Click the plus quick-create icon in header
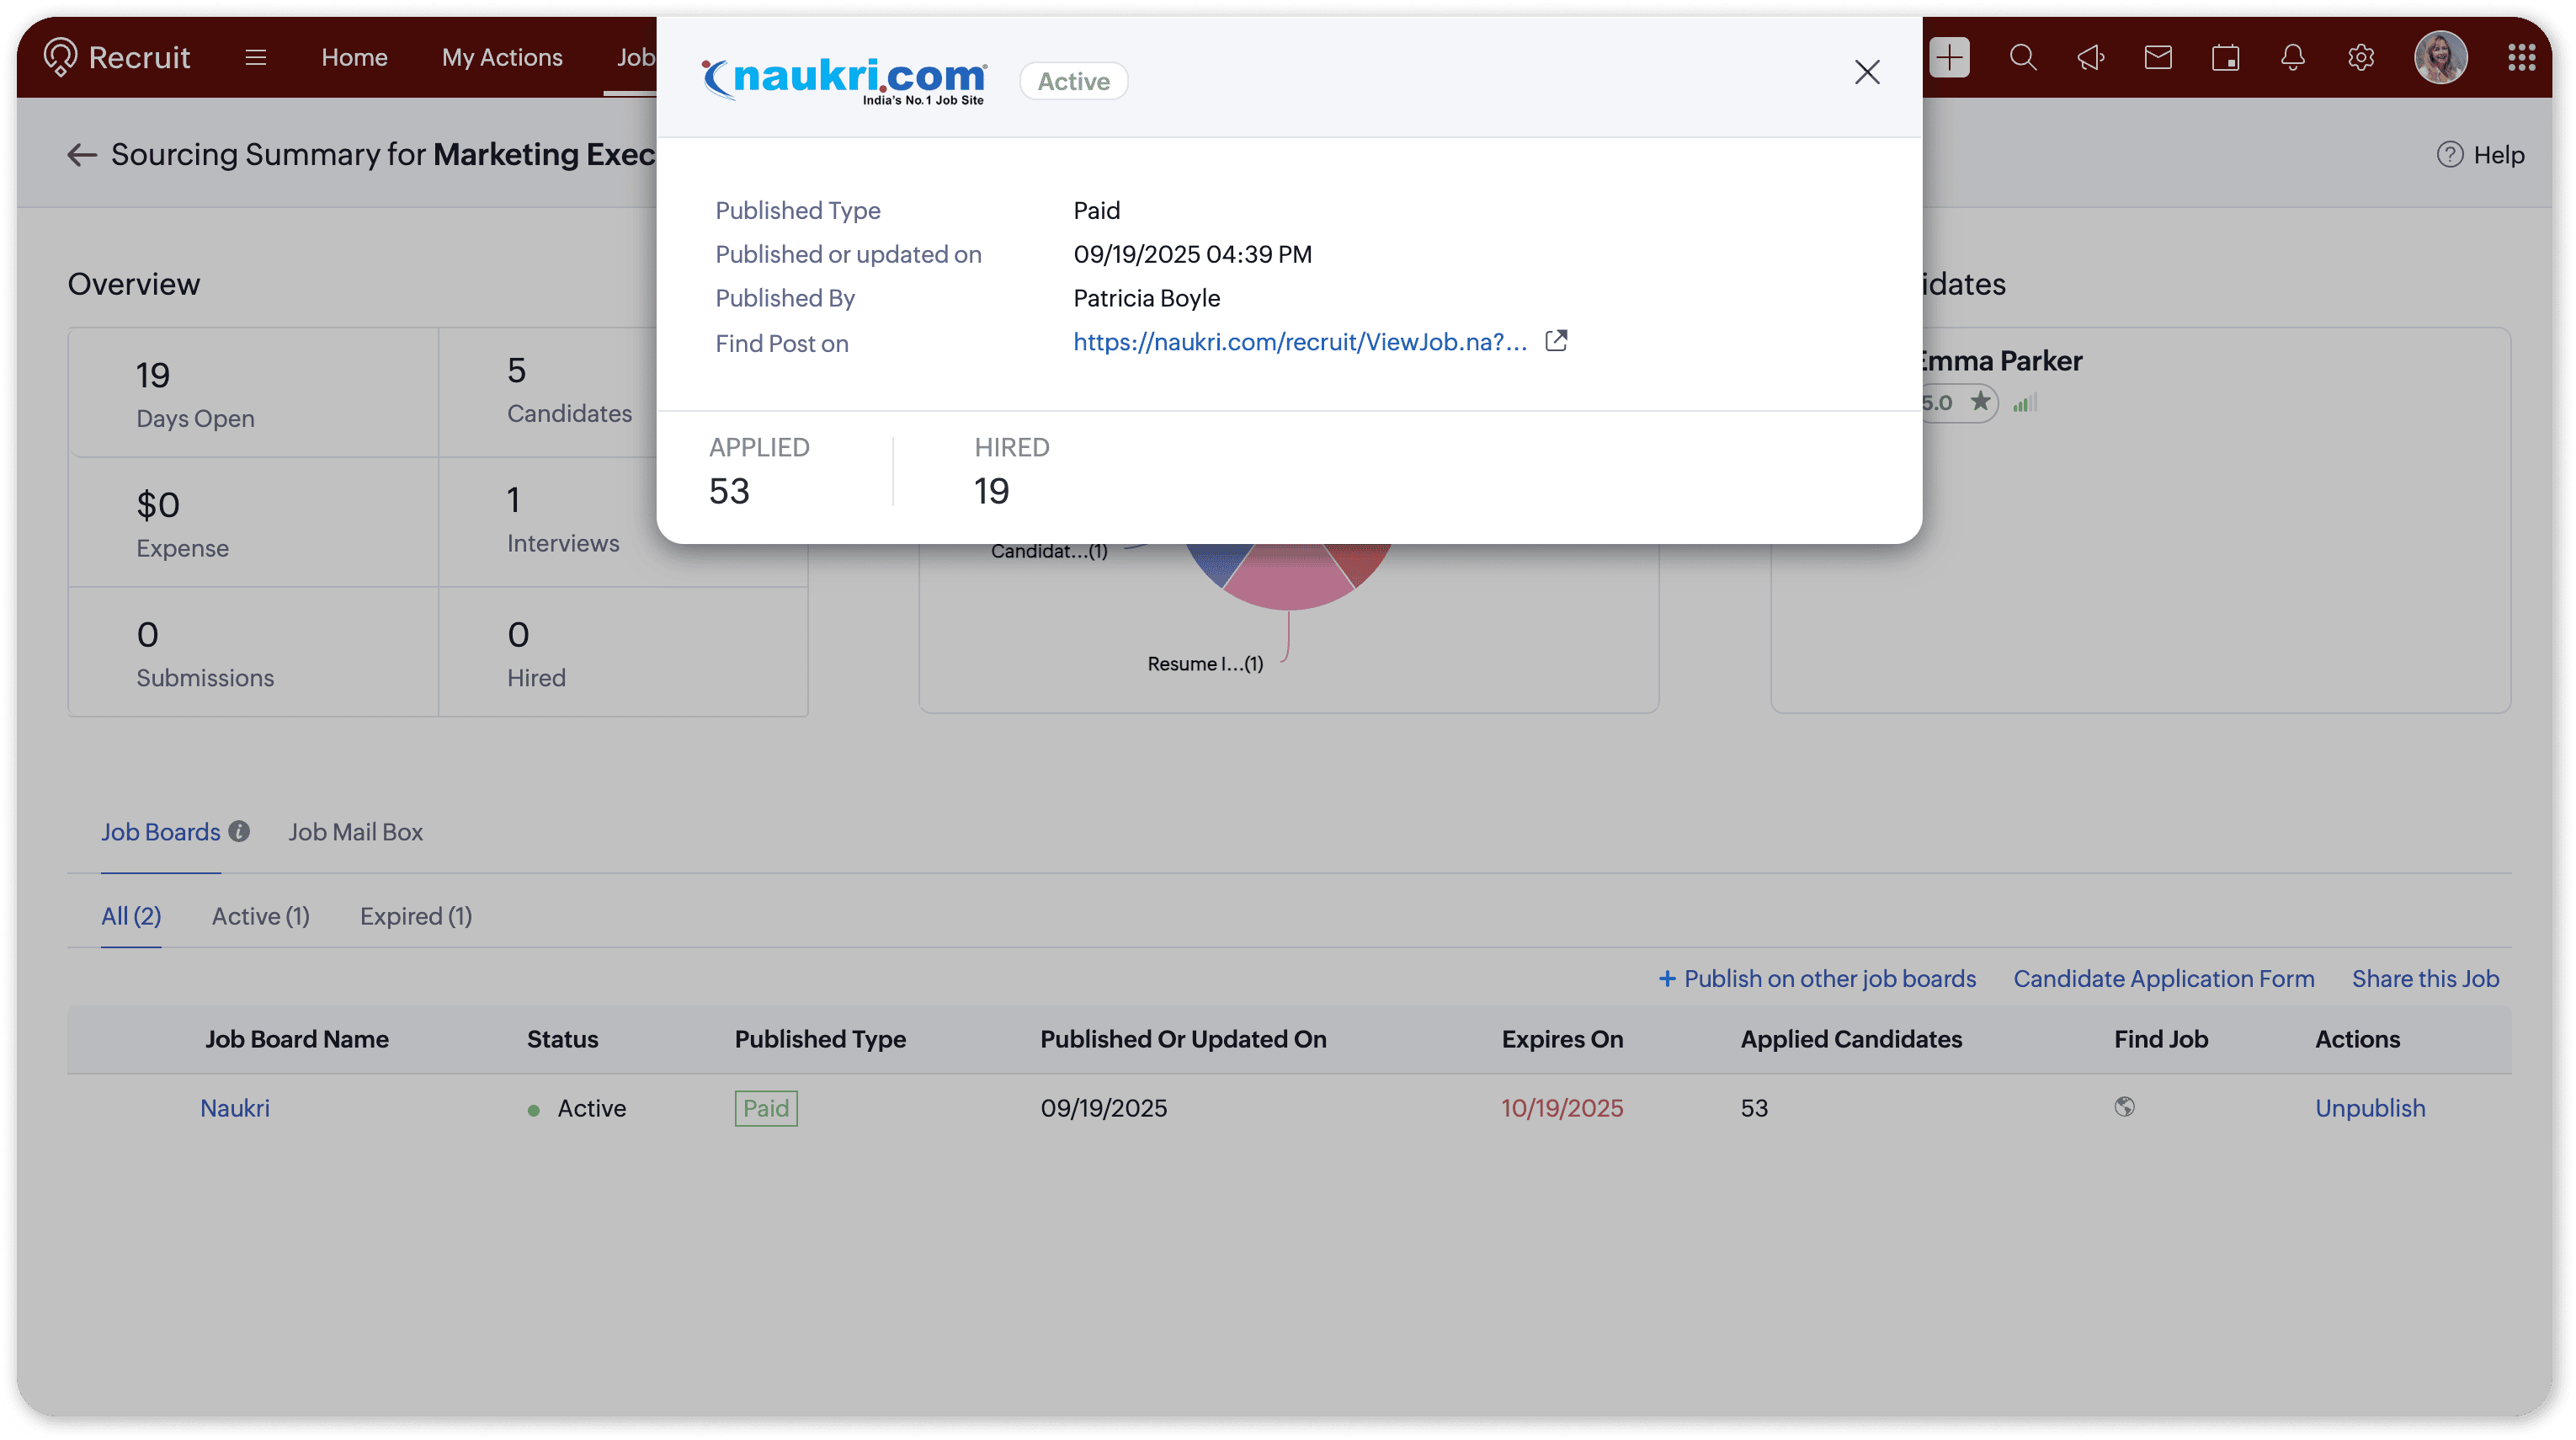 click(x=1949, y=57)
